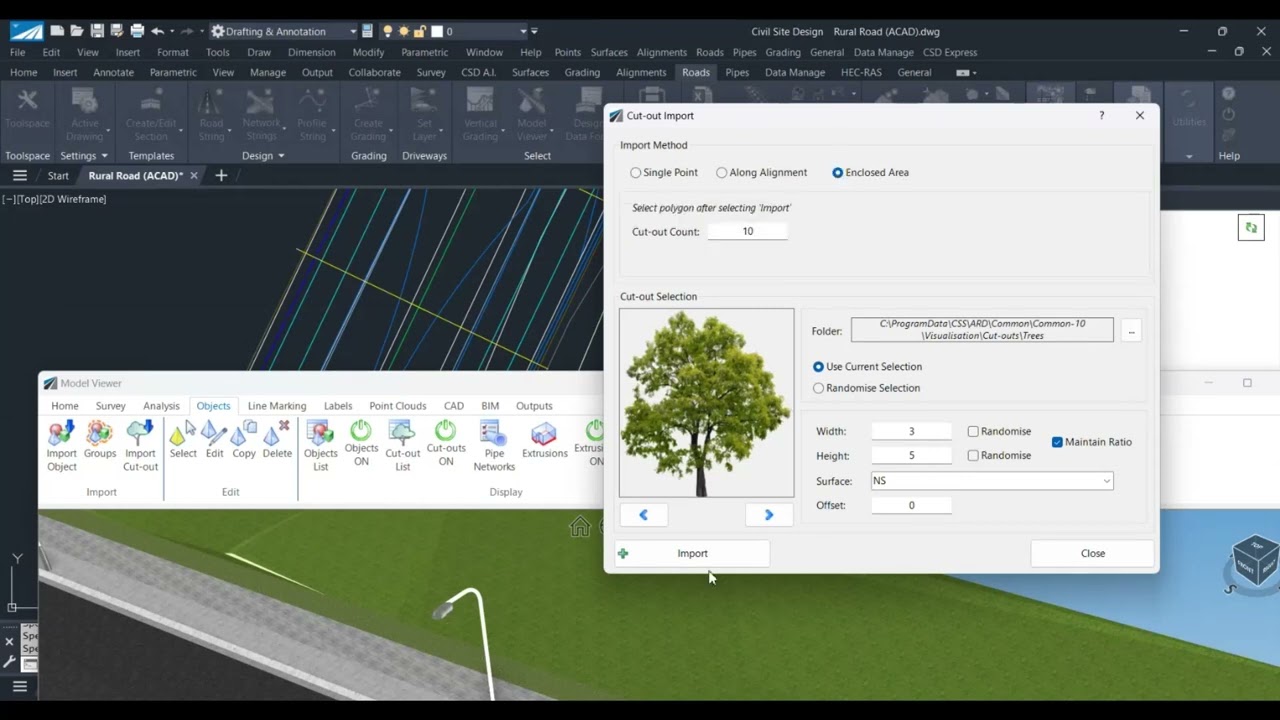Screen dimensions: 1280x720
Task: Click the Plot printer icon
Action: click(137, 31)
